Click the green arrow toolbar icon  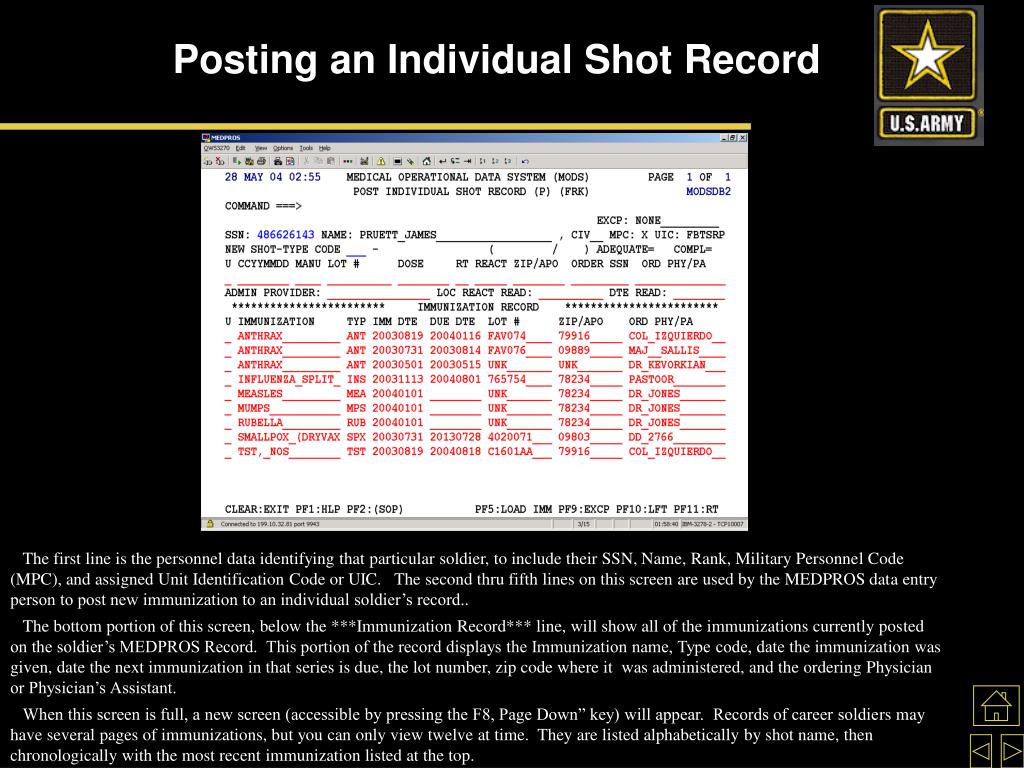click(x=237, y=161)
